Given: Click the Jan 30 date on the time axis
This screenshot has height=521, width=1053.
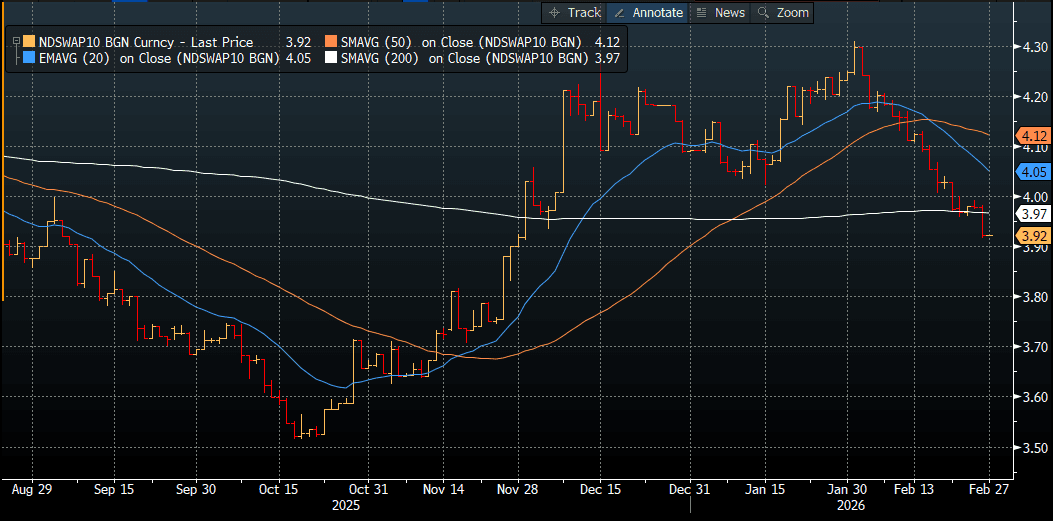Looking at the screenshot, I should 847,490.
